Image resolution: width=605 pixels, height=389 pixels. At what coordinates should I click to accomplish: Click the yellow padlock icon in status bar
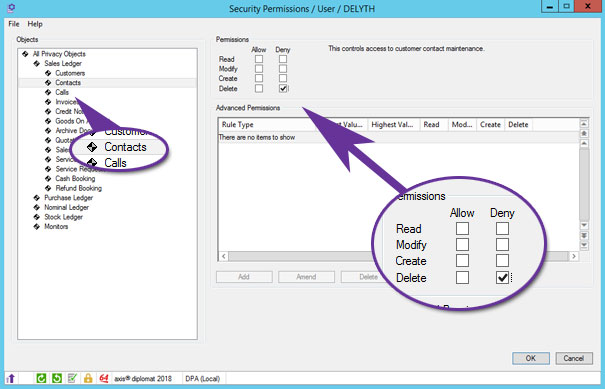coord(88,378)
